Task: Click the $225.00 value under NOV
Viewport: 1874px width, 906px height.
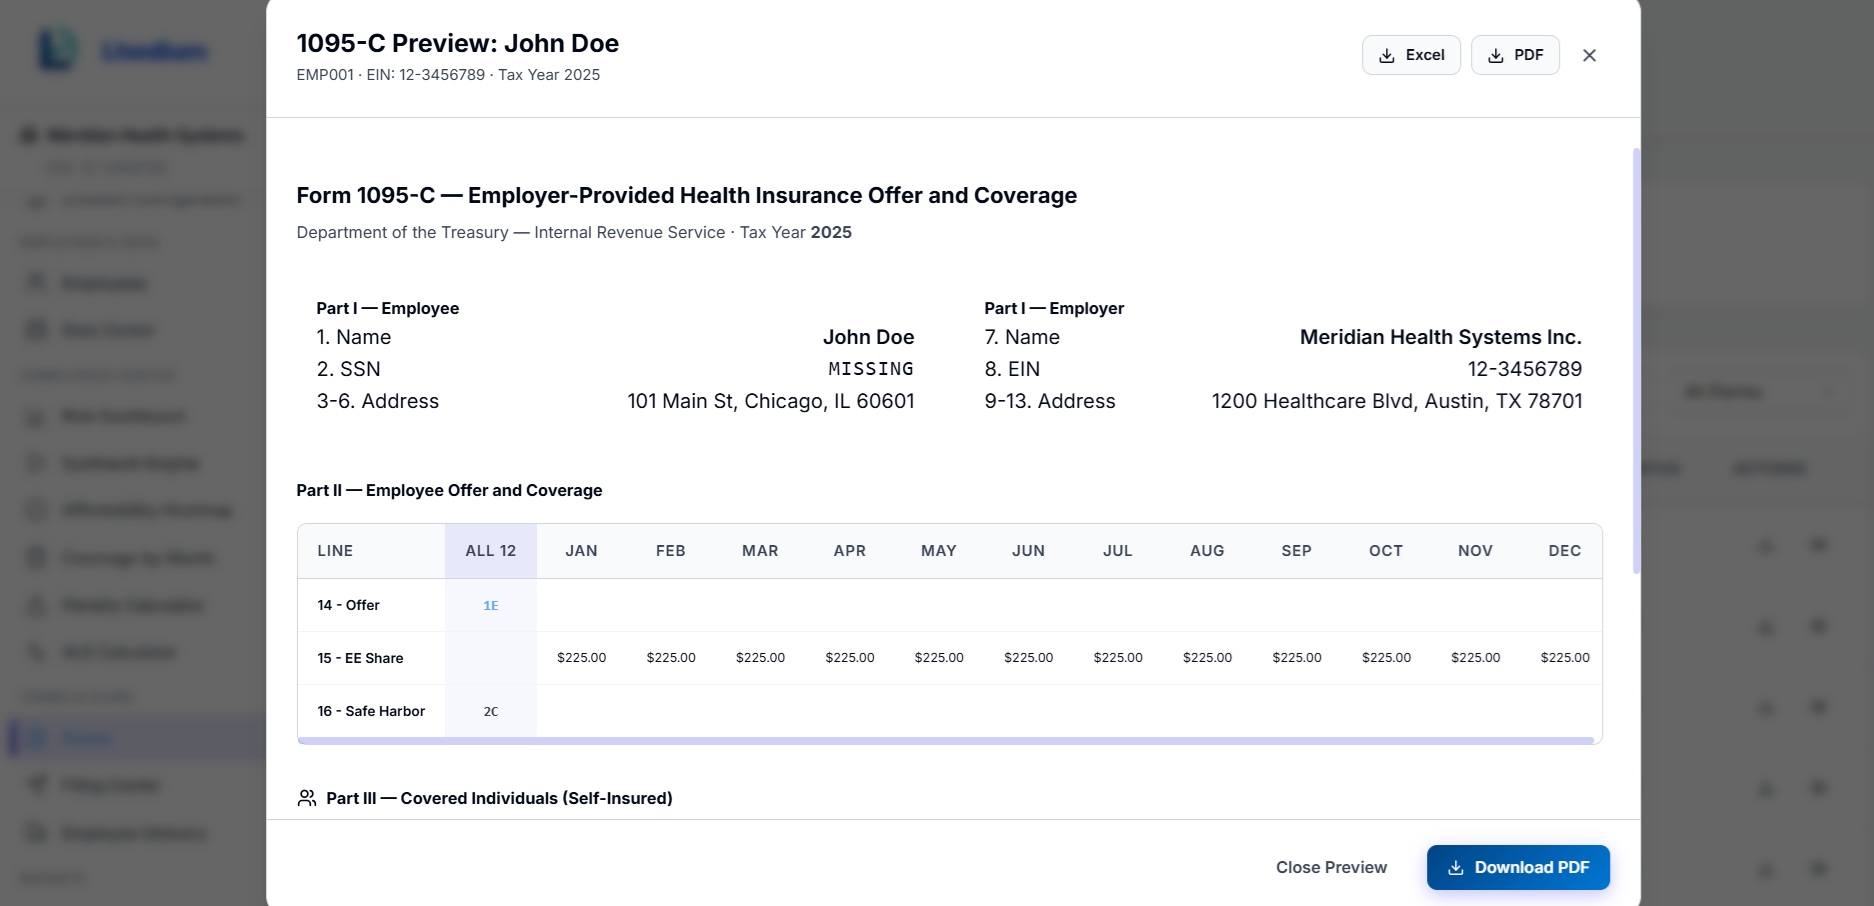Action: [x=1475, y=658]
